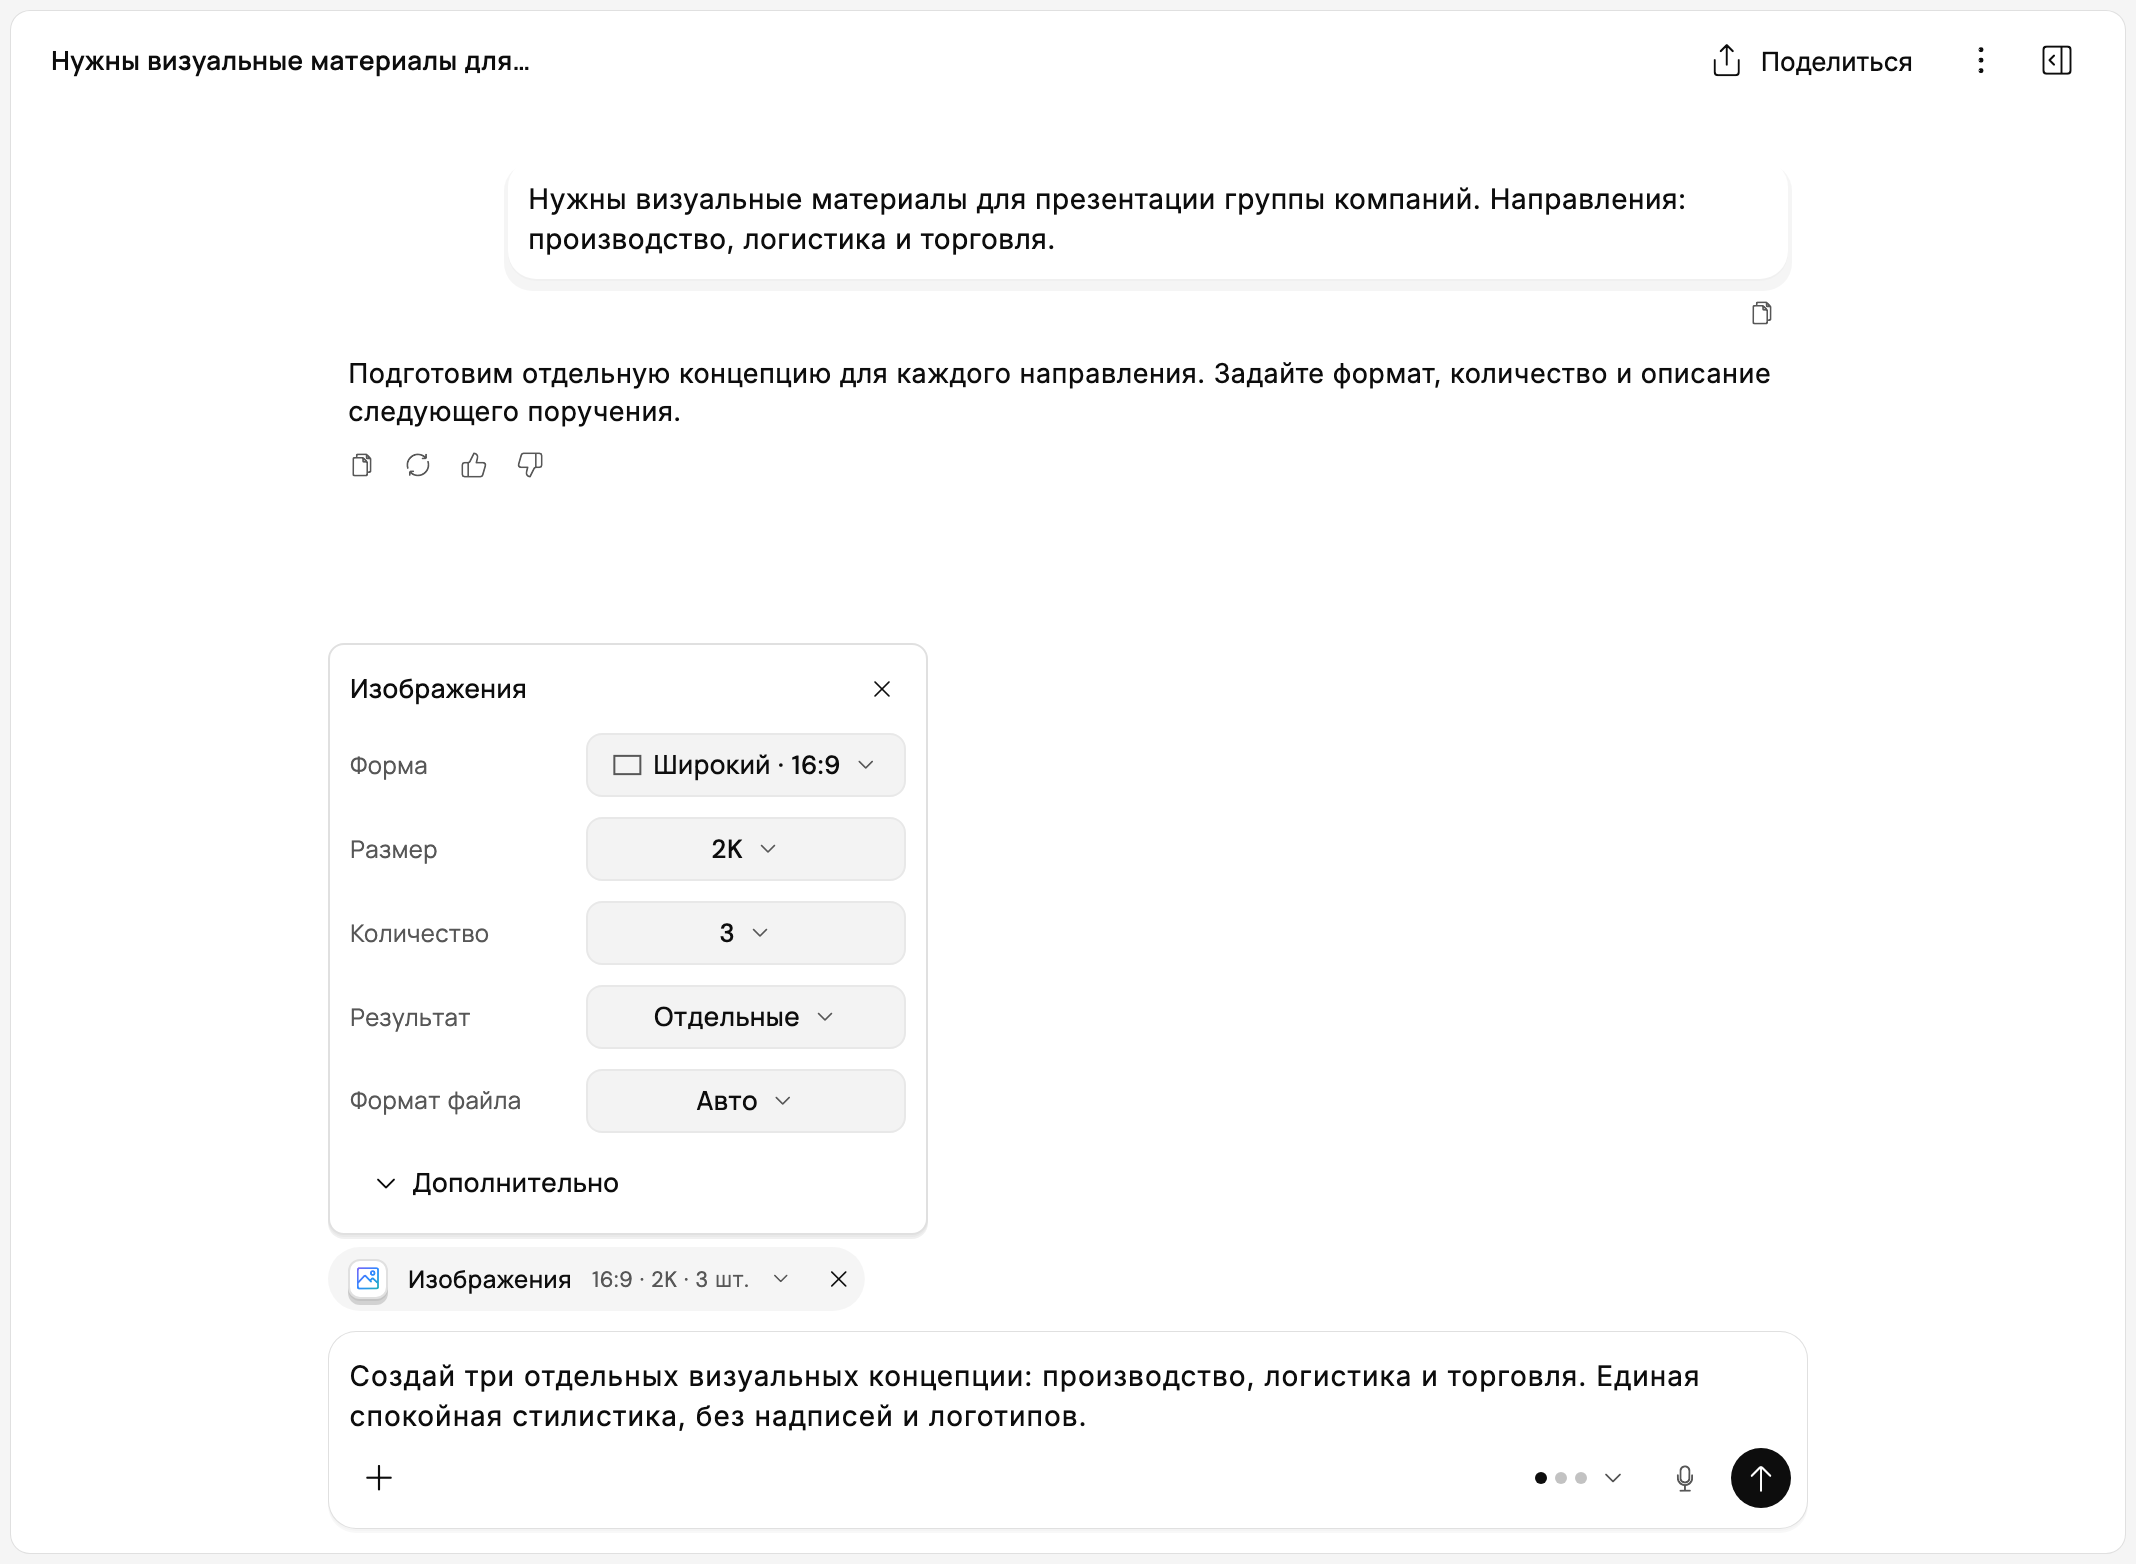
Task: Toggle the side panel icon
Action: [x=2056, y=61]
